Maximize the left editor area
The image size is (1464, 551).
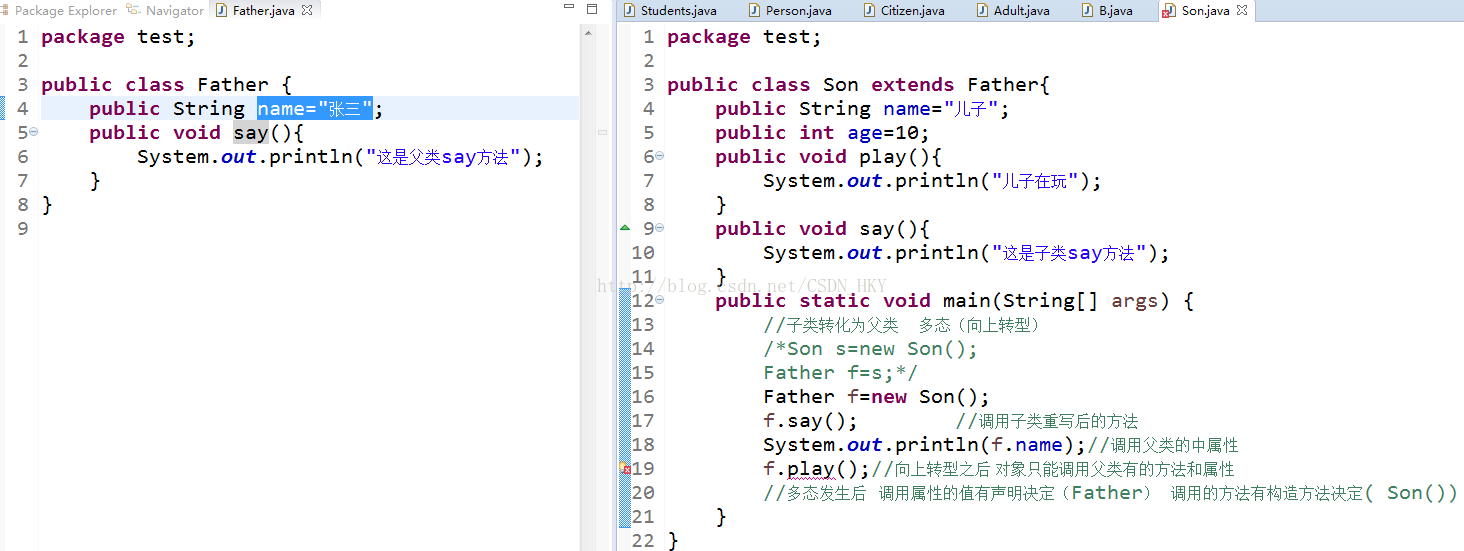coord(592,9)
